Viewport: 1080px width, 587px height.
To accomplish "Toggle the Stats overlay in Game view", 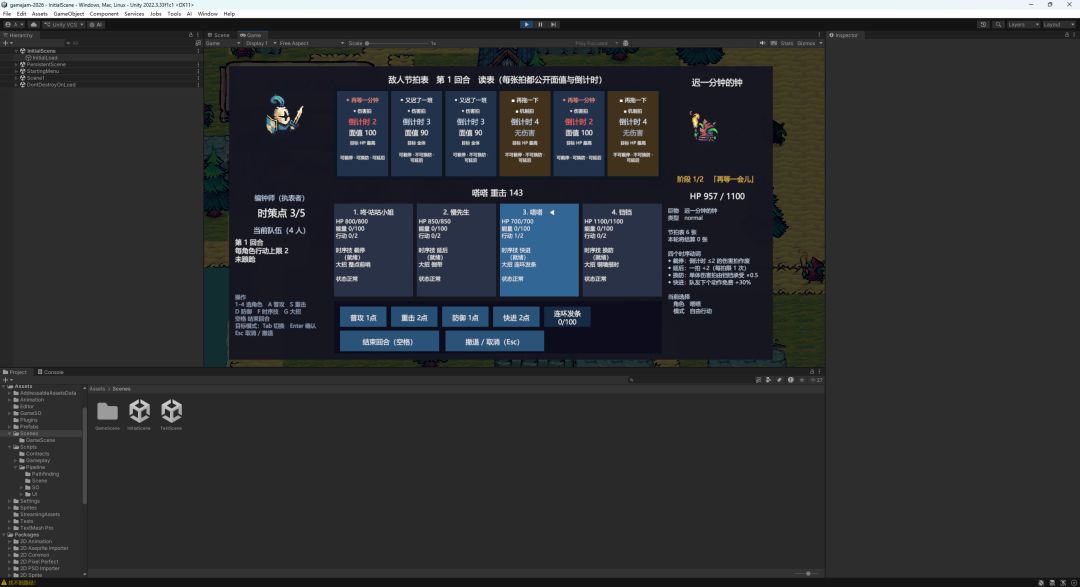I will 787,43.
